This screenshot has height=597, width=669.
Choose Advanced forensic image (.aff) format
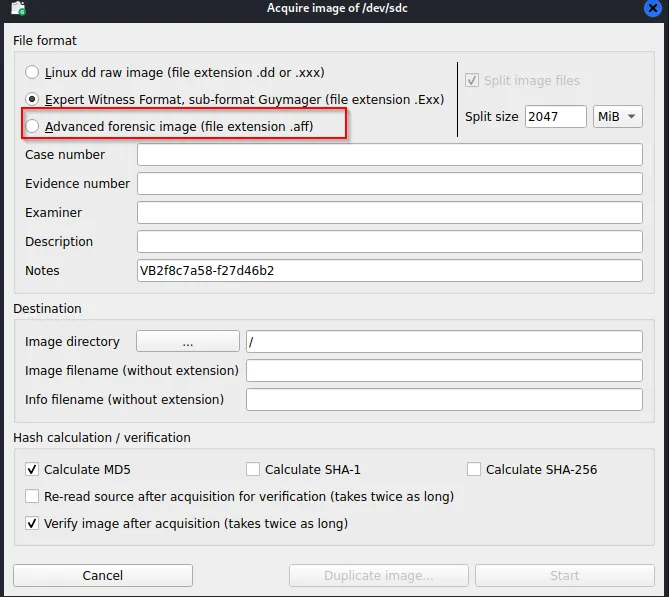coord(33,126)
